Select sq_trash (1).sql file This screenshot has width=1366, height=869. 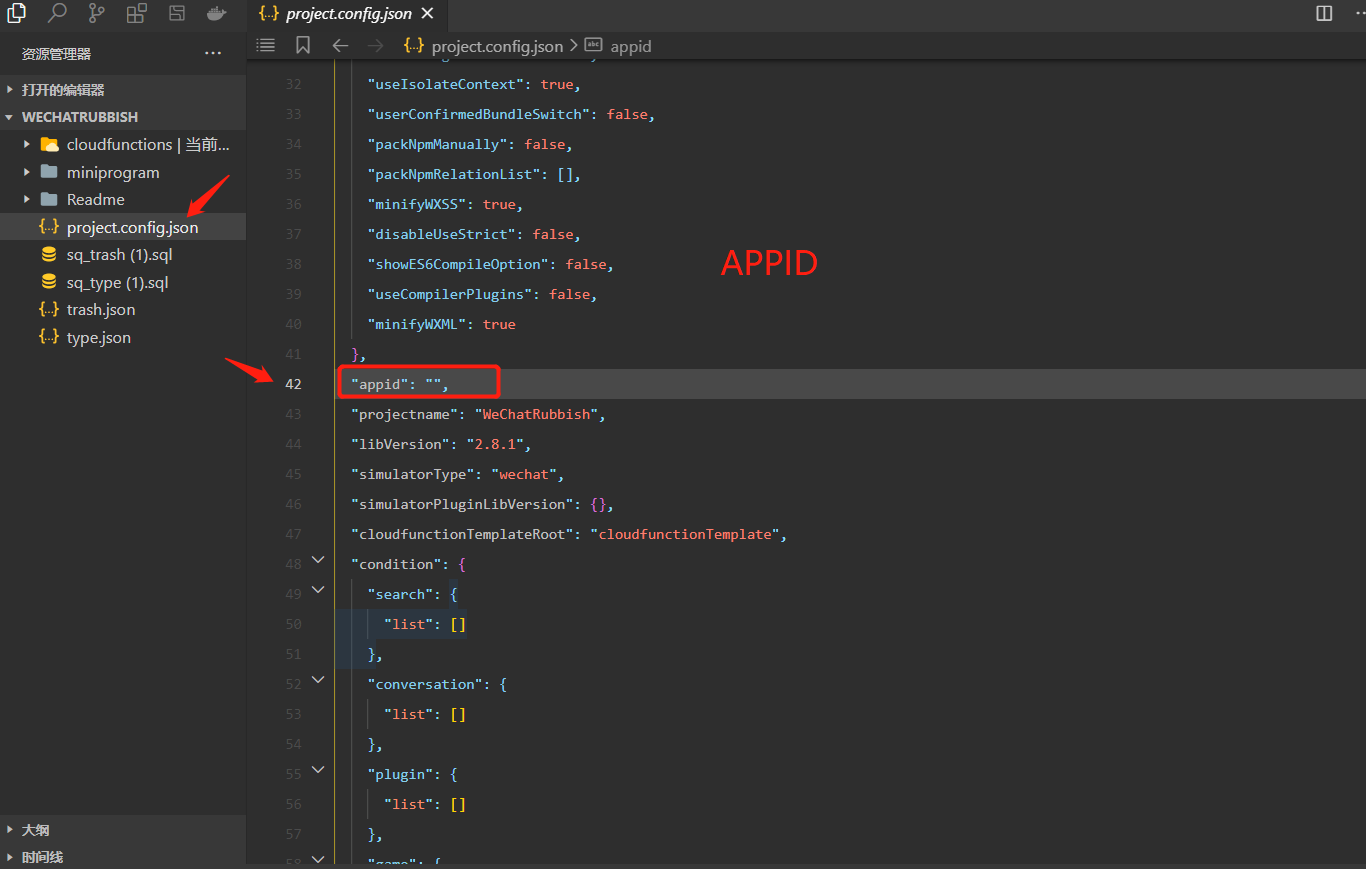[119, 255]
